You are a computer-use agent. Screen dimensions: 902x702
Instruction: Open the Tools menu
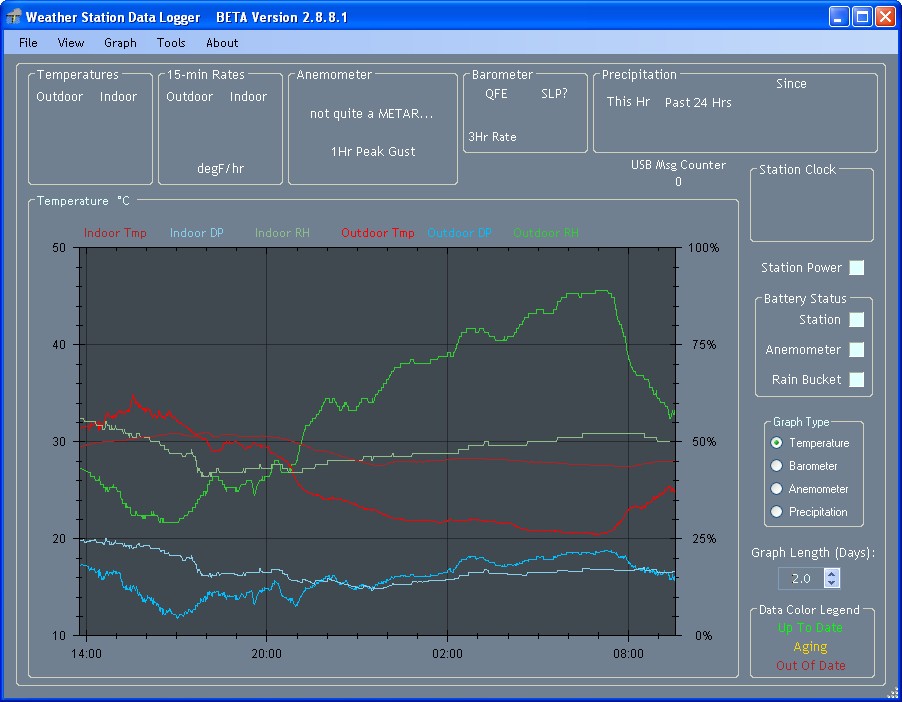click(171, 43)
